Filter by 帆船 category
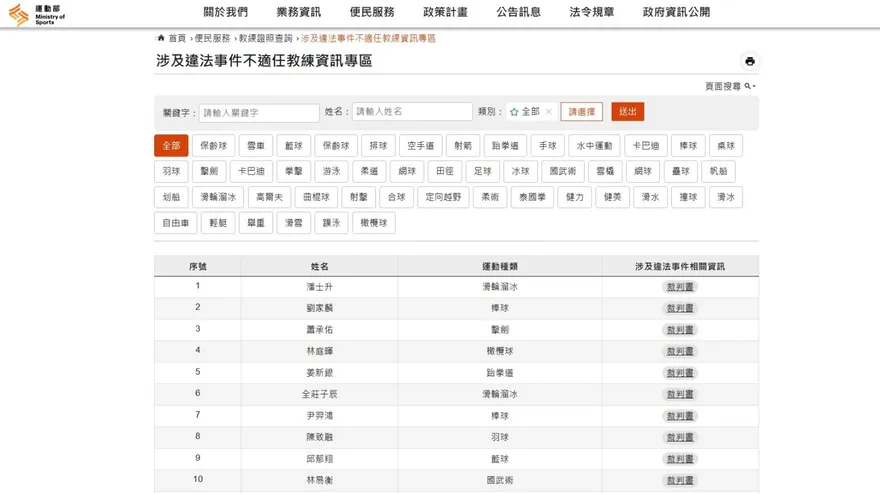This screenshot has height=494, width=880. tap(718, 171)
